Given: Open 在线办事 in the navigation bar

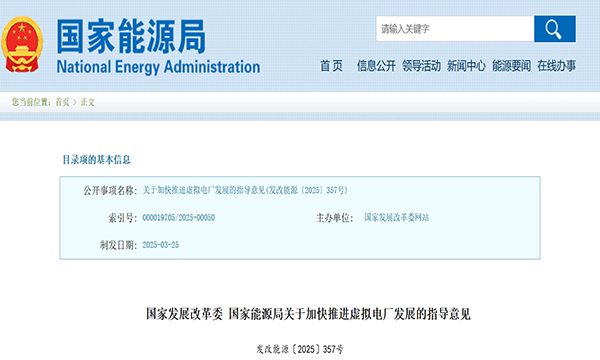Looking at the screenshot, I should pos(556,66).
